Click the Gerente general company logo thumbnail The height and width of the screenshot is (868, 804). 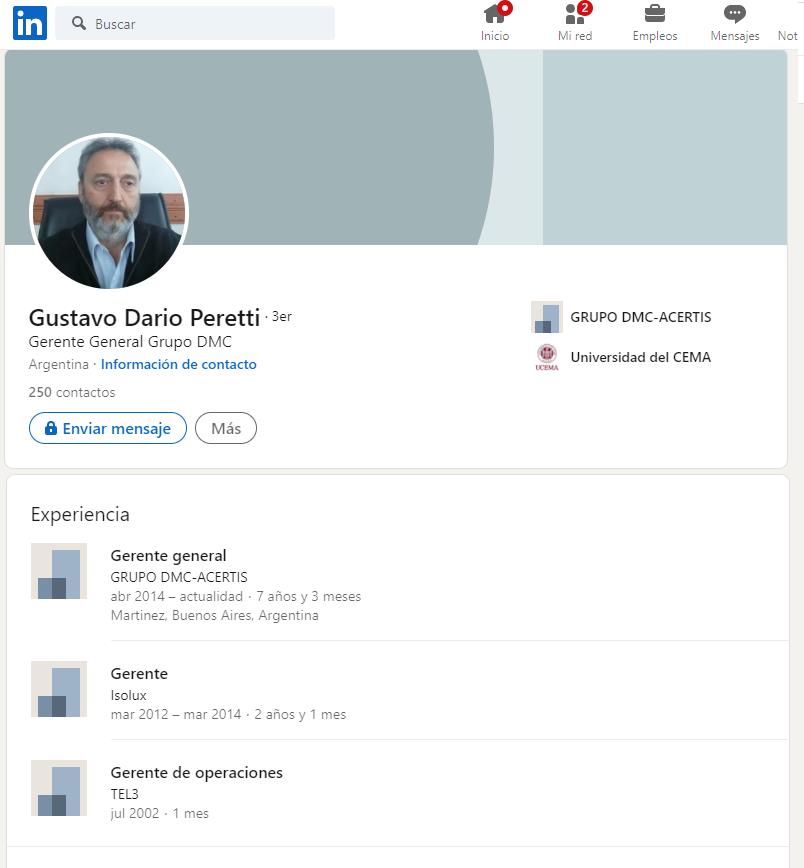pyautogui.click(x=58, y=571)
